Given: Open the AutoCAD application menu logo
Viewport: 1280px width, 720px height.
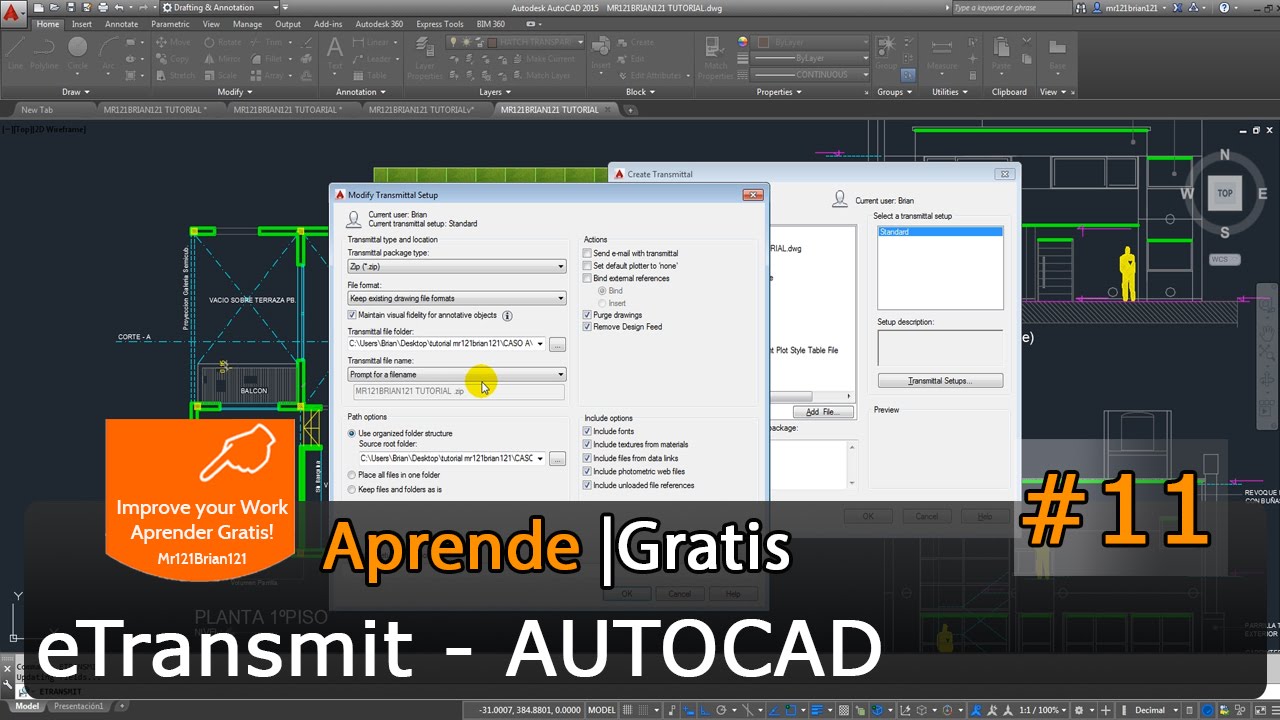Looking at the screenshot, I should 13,13.
